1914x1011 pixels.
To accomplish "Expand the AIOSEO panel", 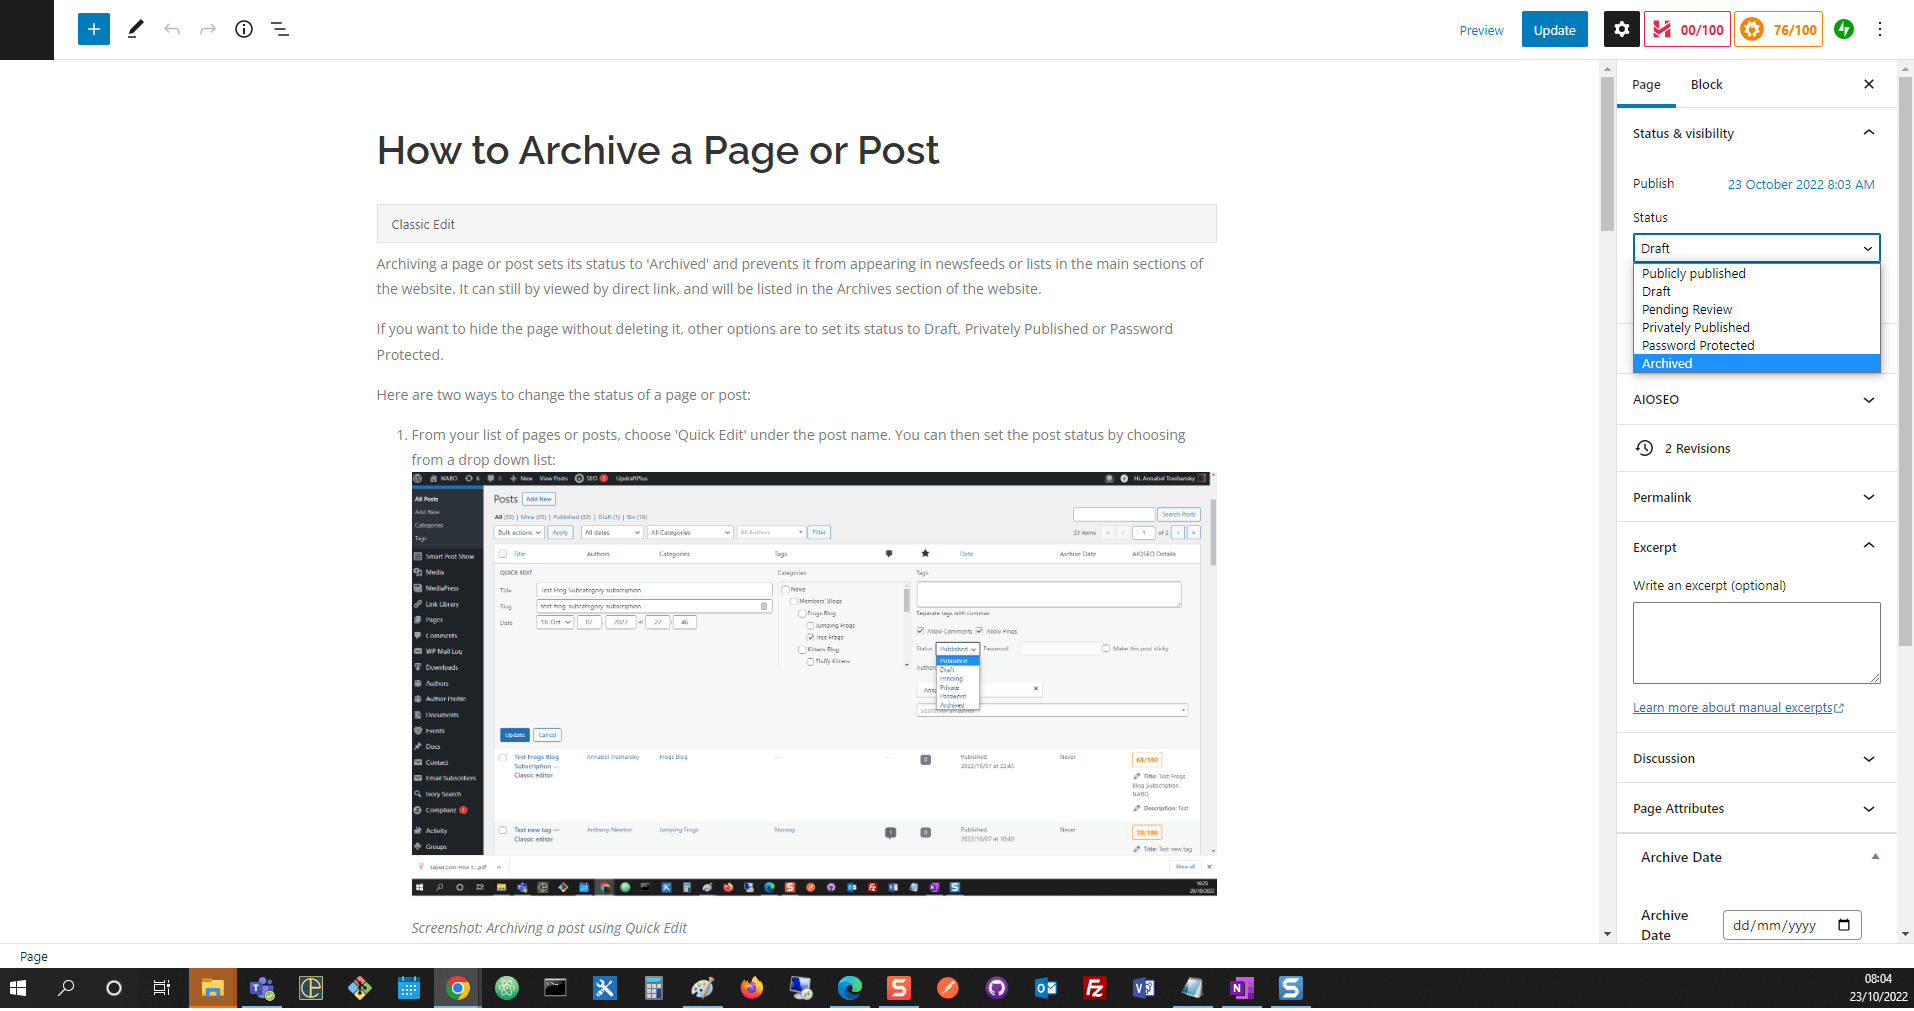I will 1755,400.
